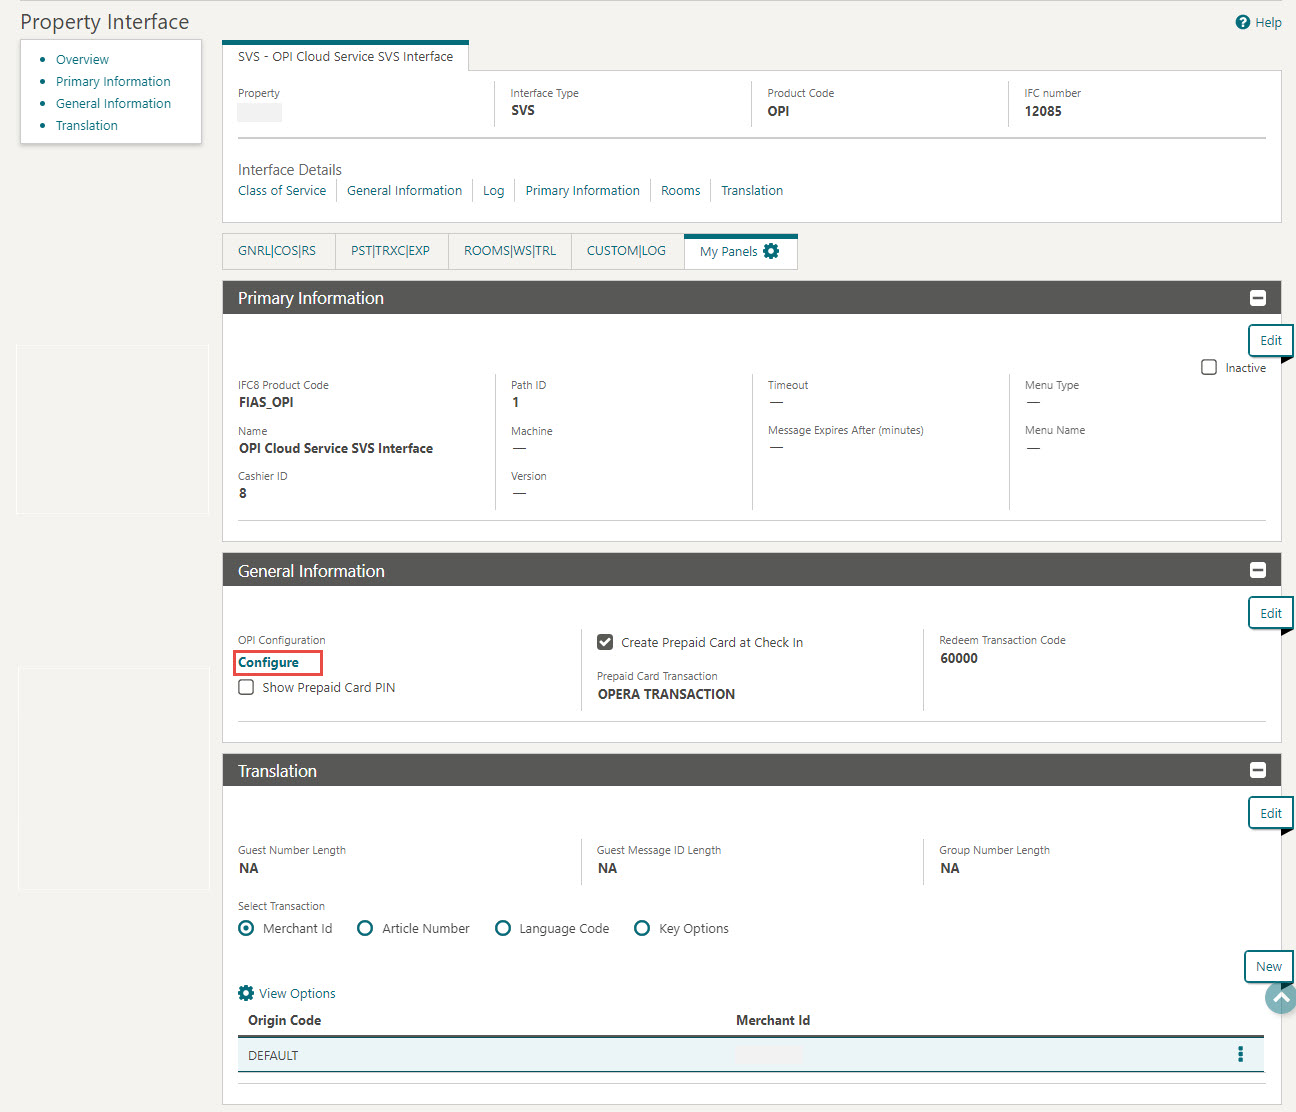The width and height of the screenshot is (1296, 1112).
Task: Click the OPERA TRANSACTION value
Action: pyautogui.click(x=666, y=694)
